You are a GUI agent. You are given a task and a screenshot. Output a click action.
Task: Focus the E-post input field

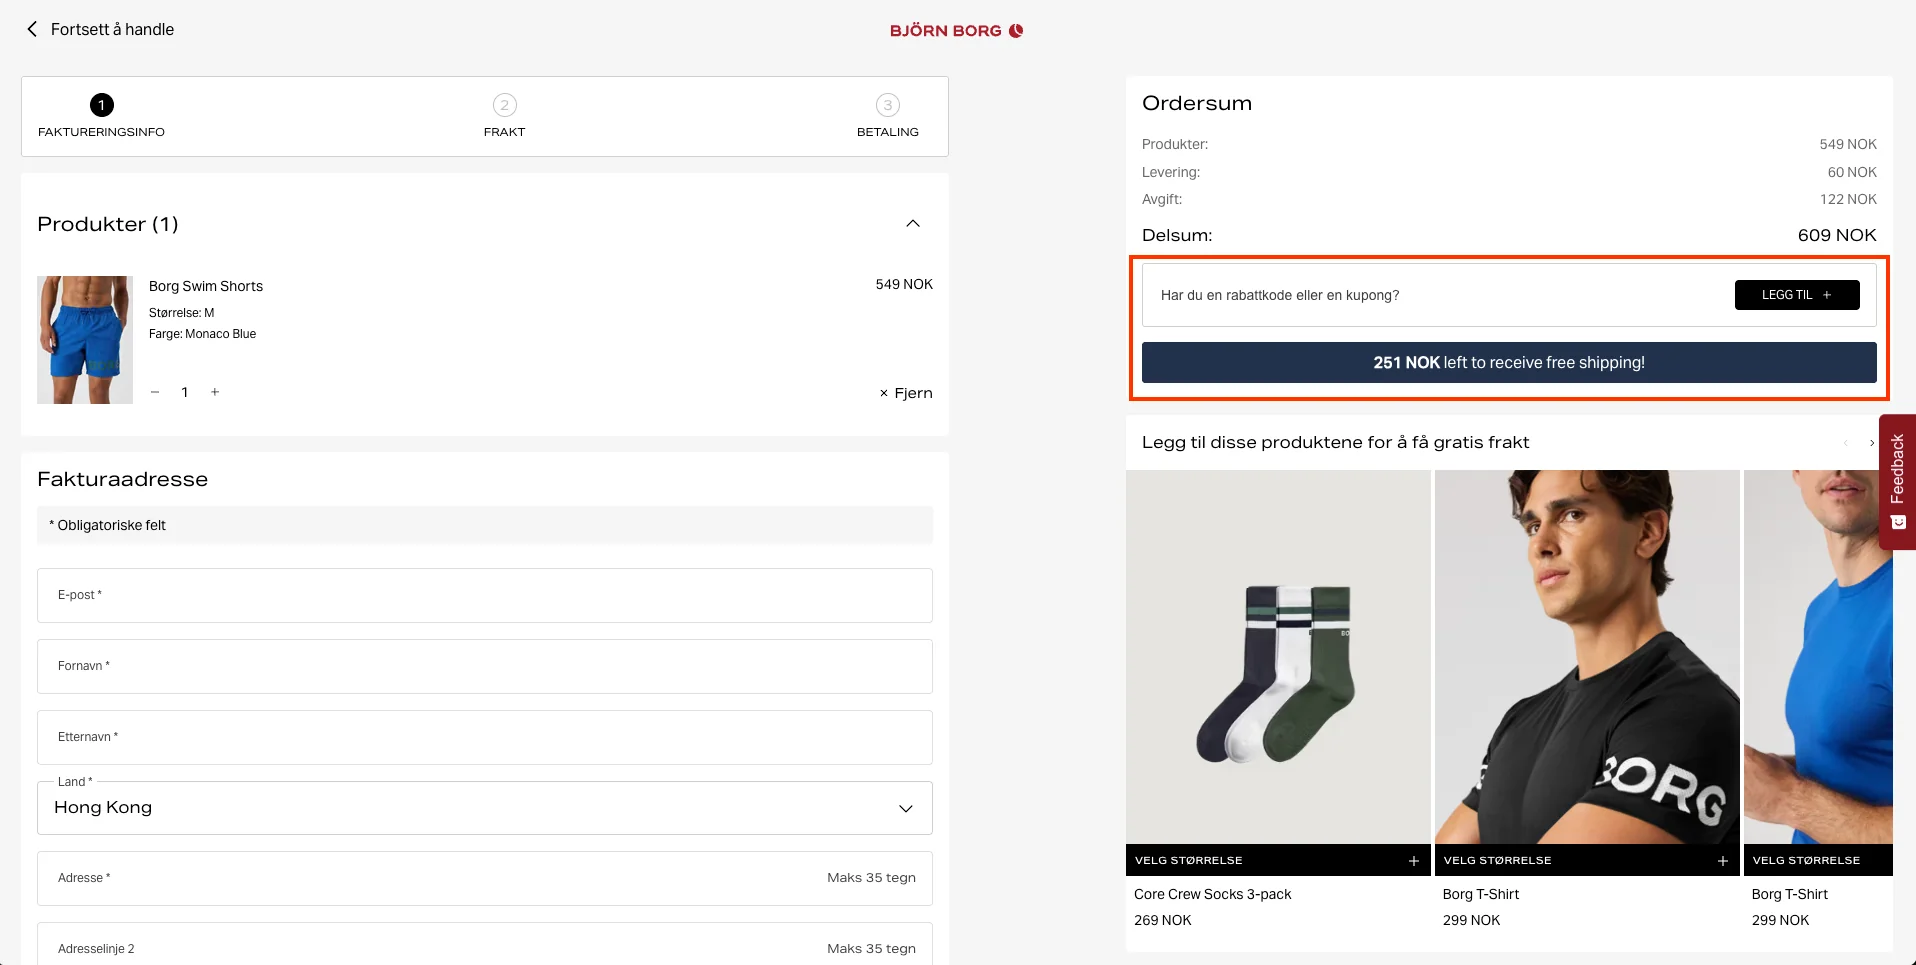(485, 595)
